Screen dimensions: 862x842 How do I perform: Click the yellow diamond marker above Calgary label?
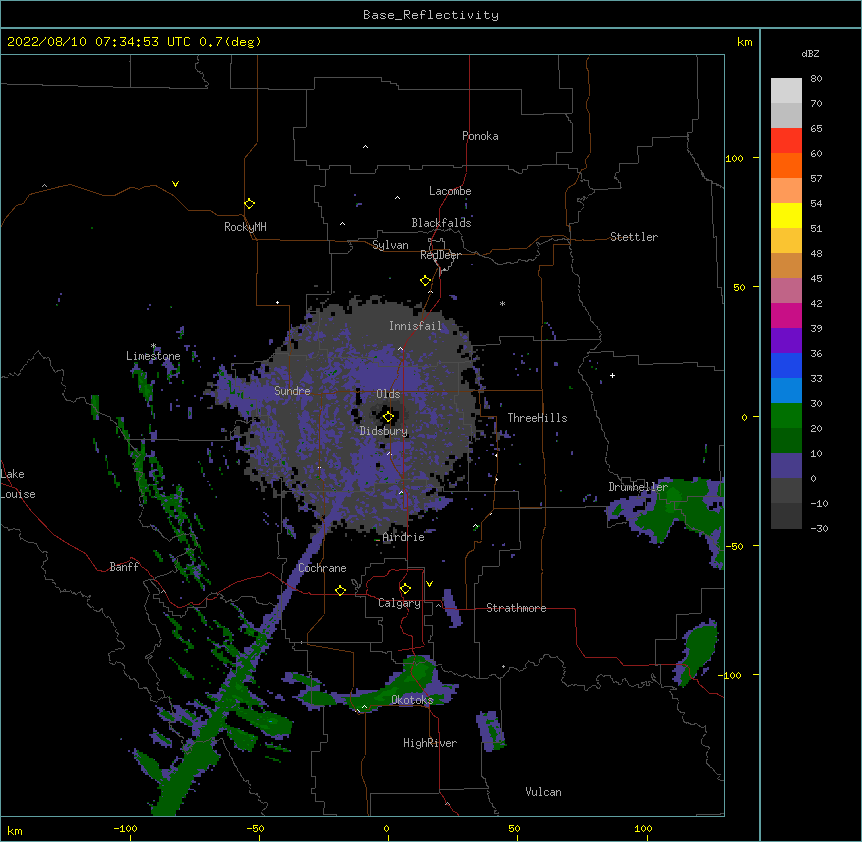click(x=405, y=589)
